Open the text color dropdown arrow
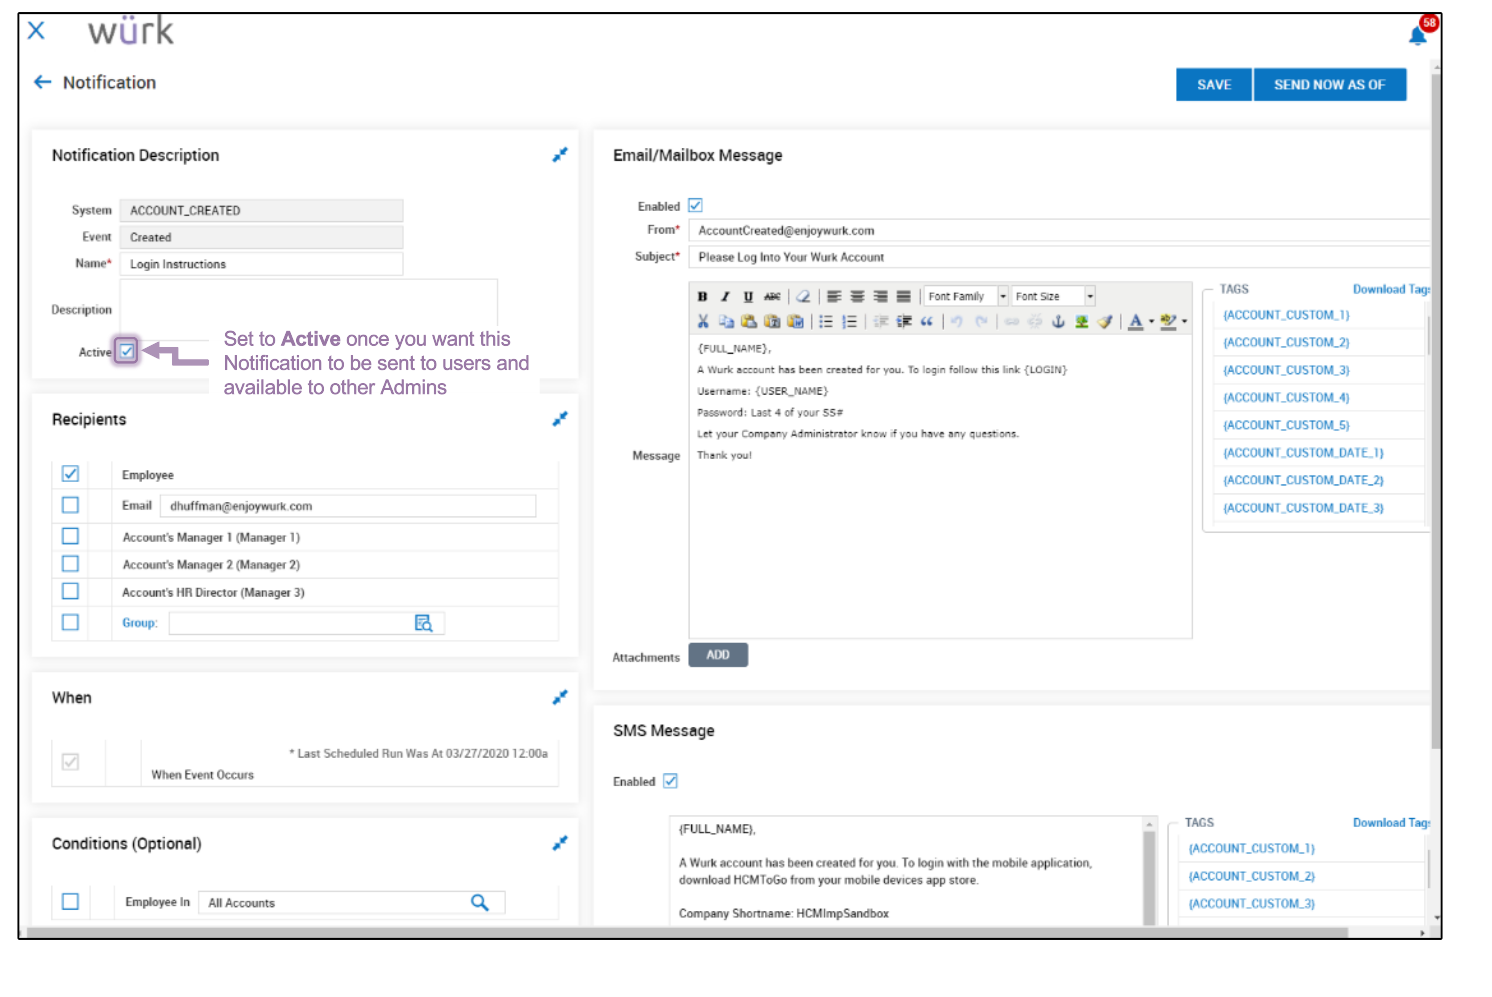This screenshot has height=997, width=1492. [1151, 322]
